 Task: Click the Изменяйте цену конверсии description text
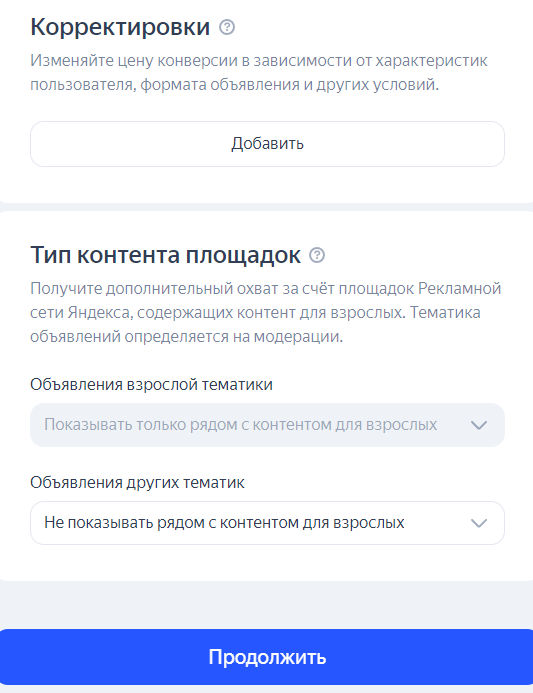tap(259, 72)
